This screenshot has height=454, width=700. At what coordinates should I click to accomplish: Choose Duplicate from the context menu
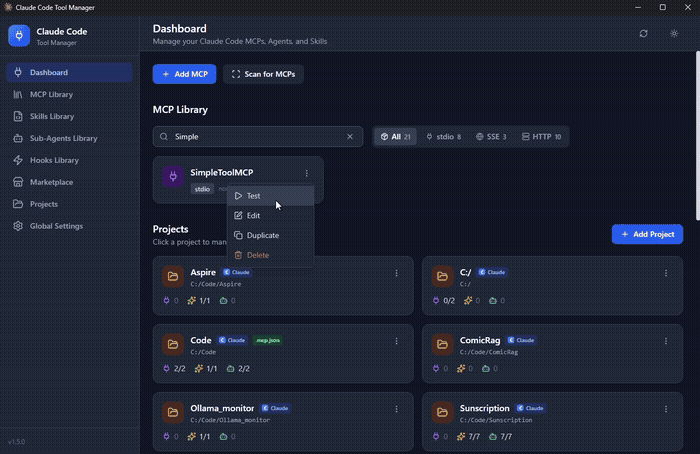[271, 235]
